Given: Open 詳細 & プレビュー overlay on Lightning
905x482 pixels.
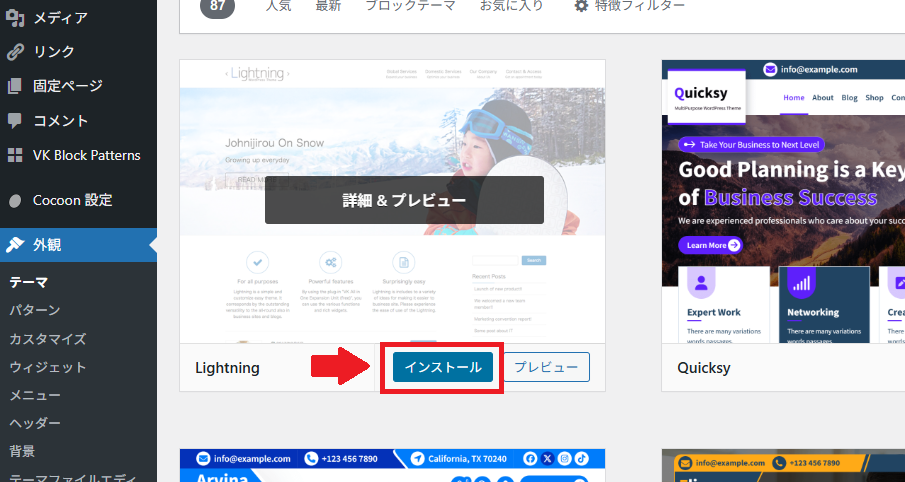Looking at the screenshot, I should (404, 200).
